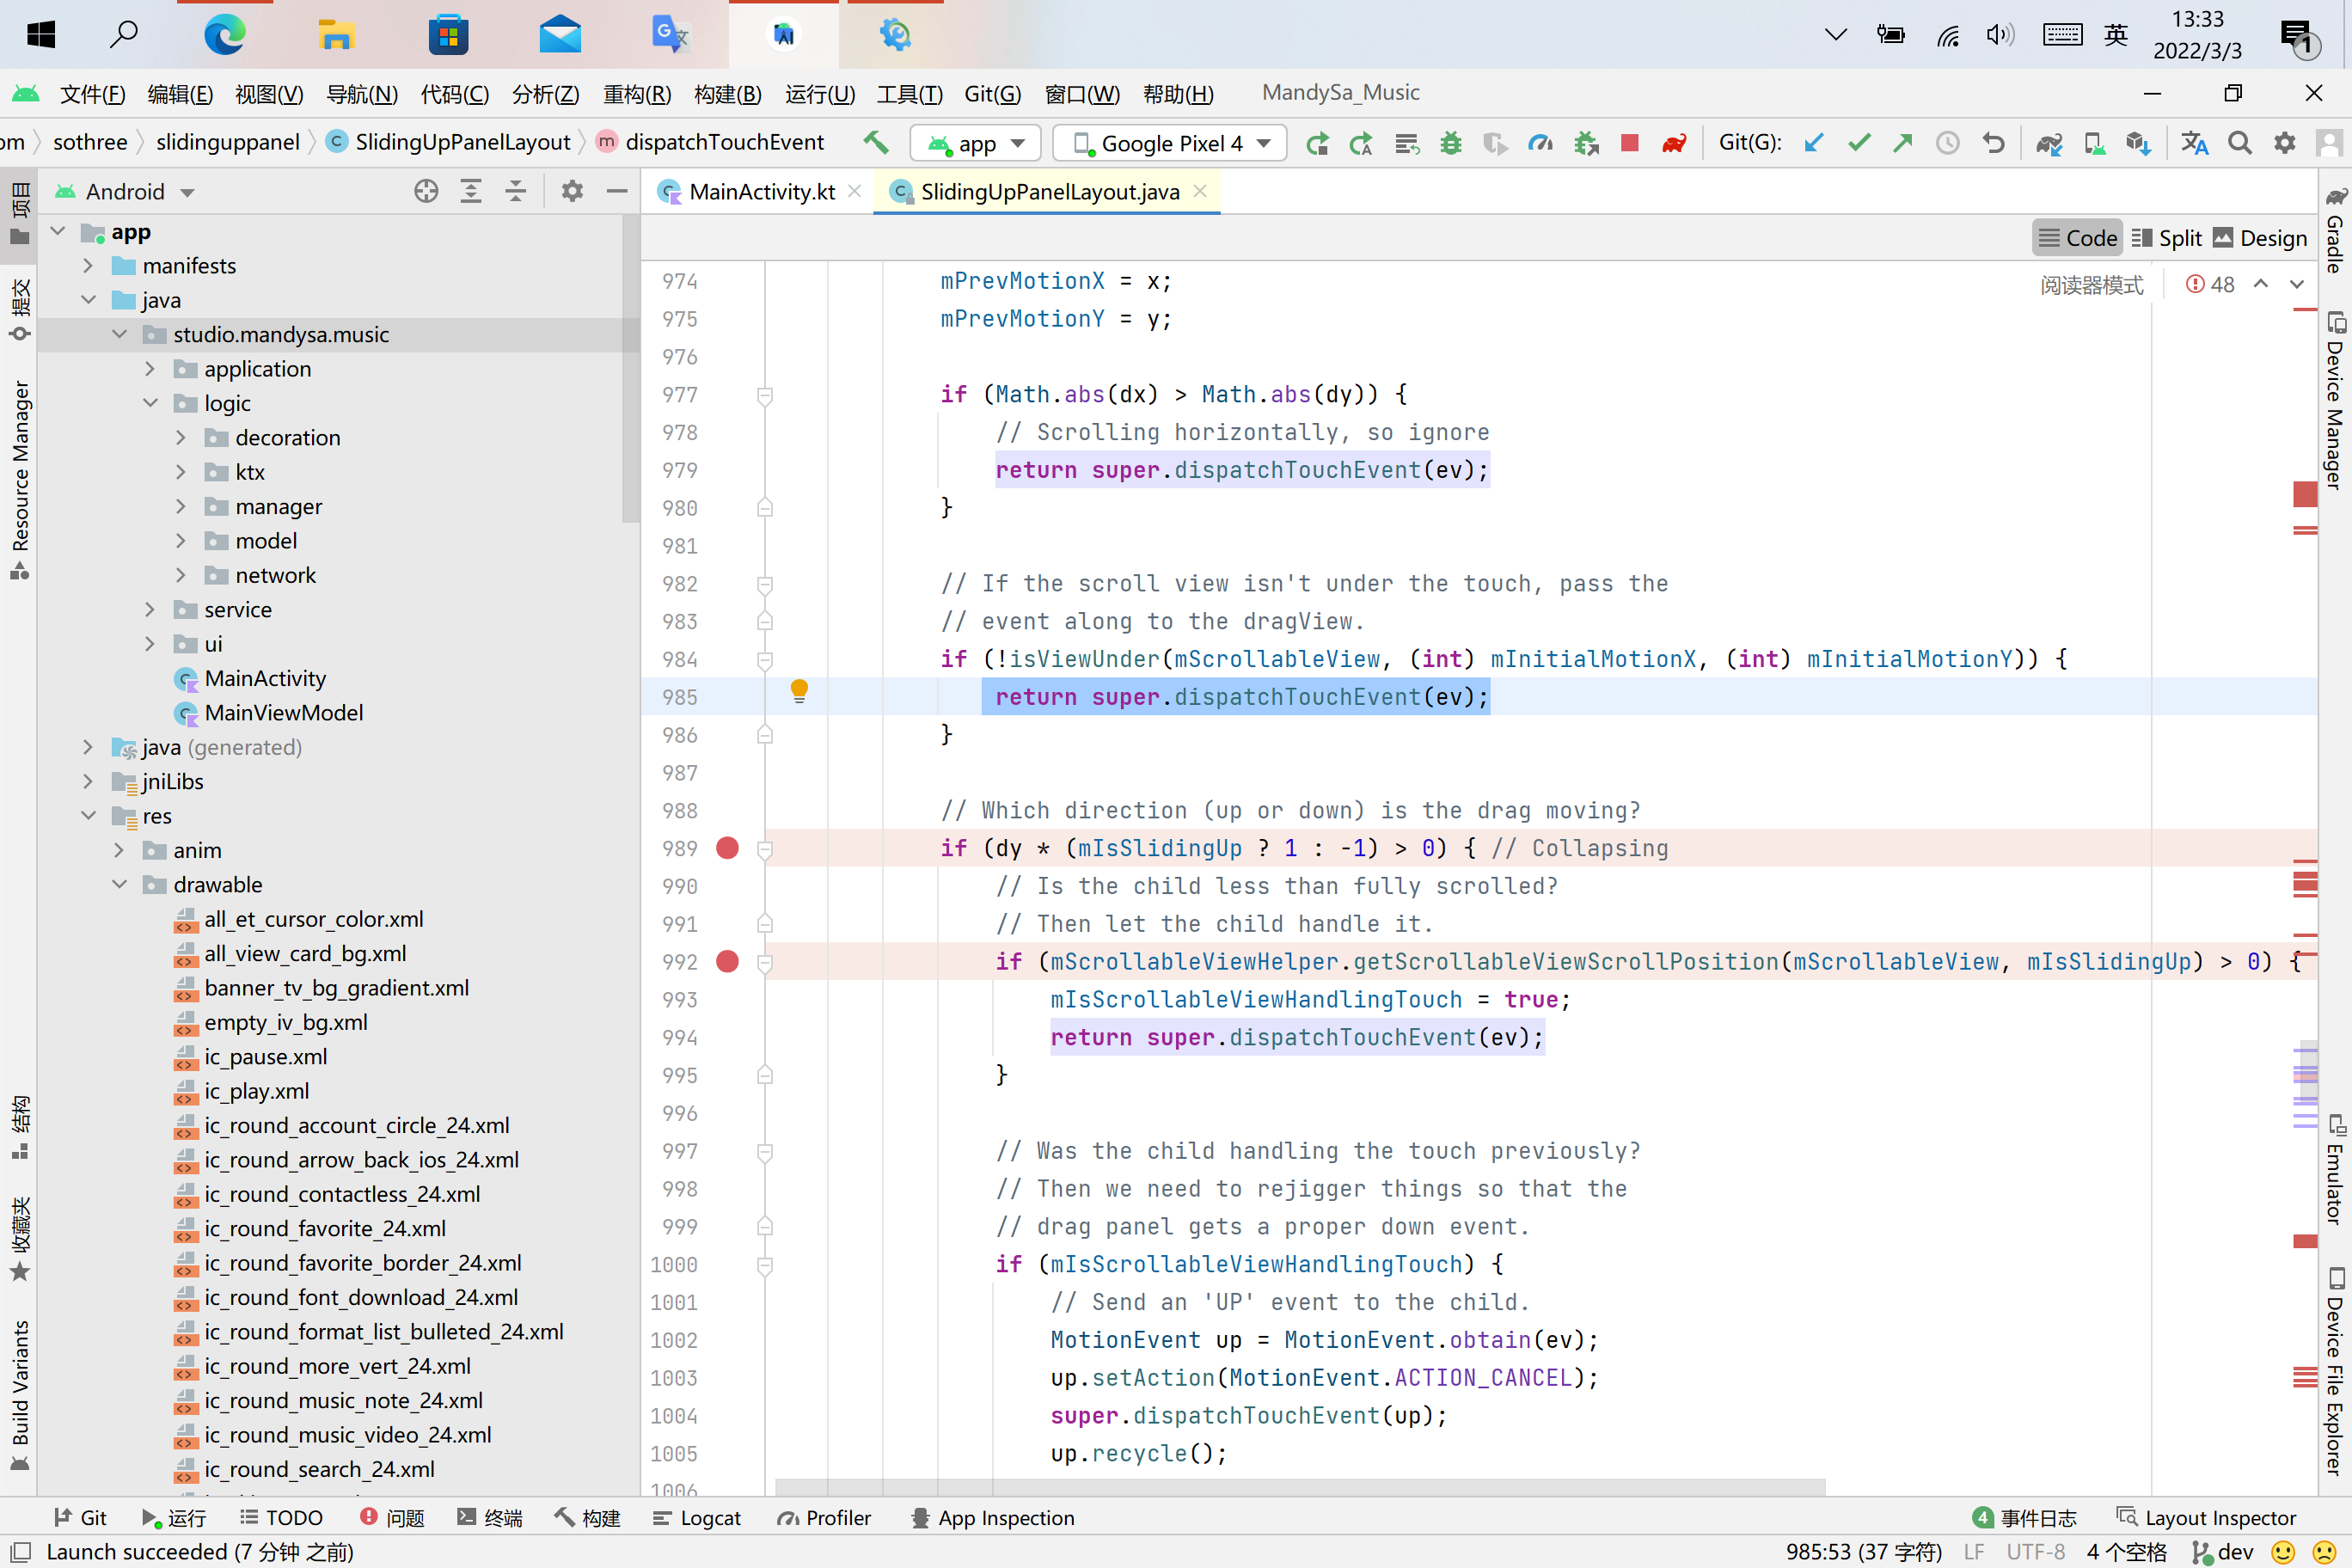Switch editor to Split view mode
Screen dimensions: 2352x1568
pyautogui.click(x=2166, y=238)
